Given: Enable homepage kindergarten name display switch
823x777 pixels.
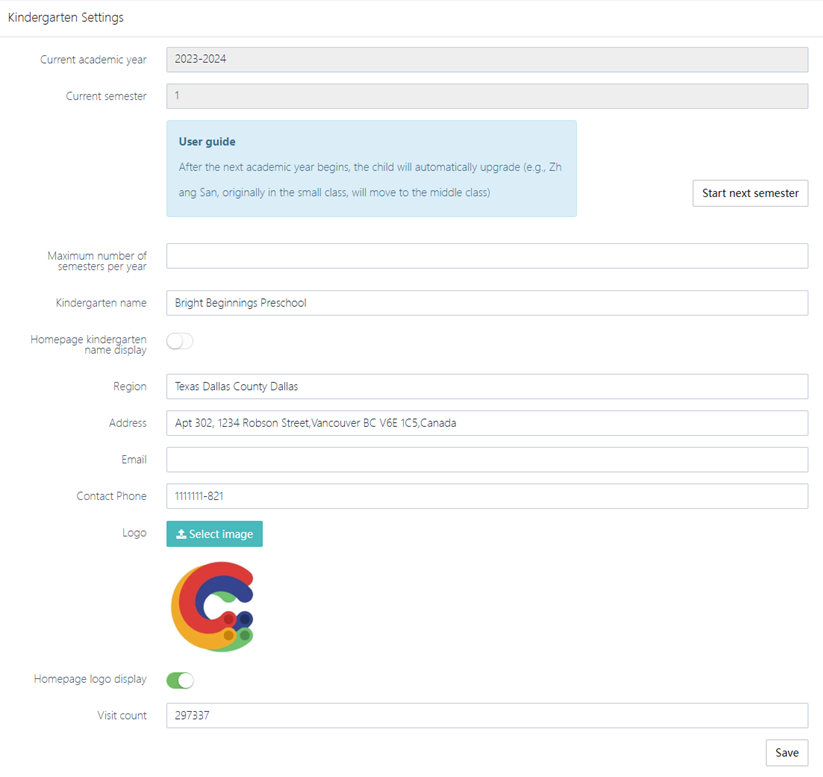Looking at the screenshot, I should (x=180, y=341).
